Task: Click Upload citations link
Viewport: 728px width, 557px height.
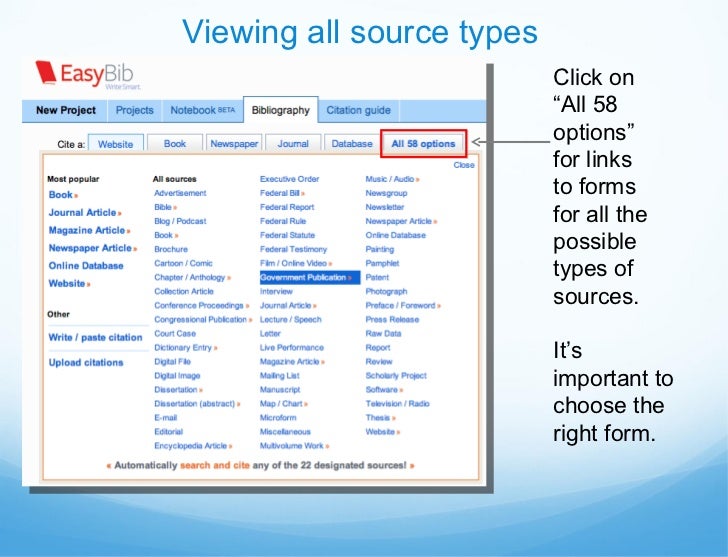Action: (86, 363)
